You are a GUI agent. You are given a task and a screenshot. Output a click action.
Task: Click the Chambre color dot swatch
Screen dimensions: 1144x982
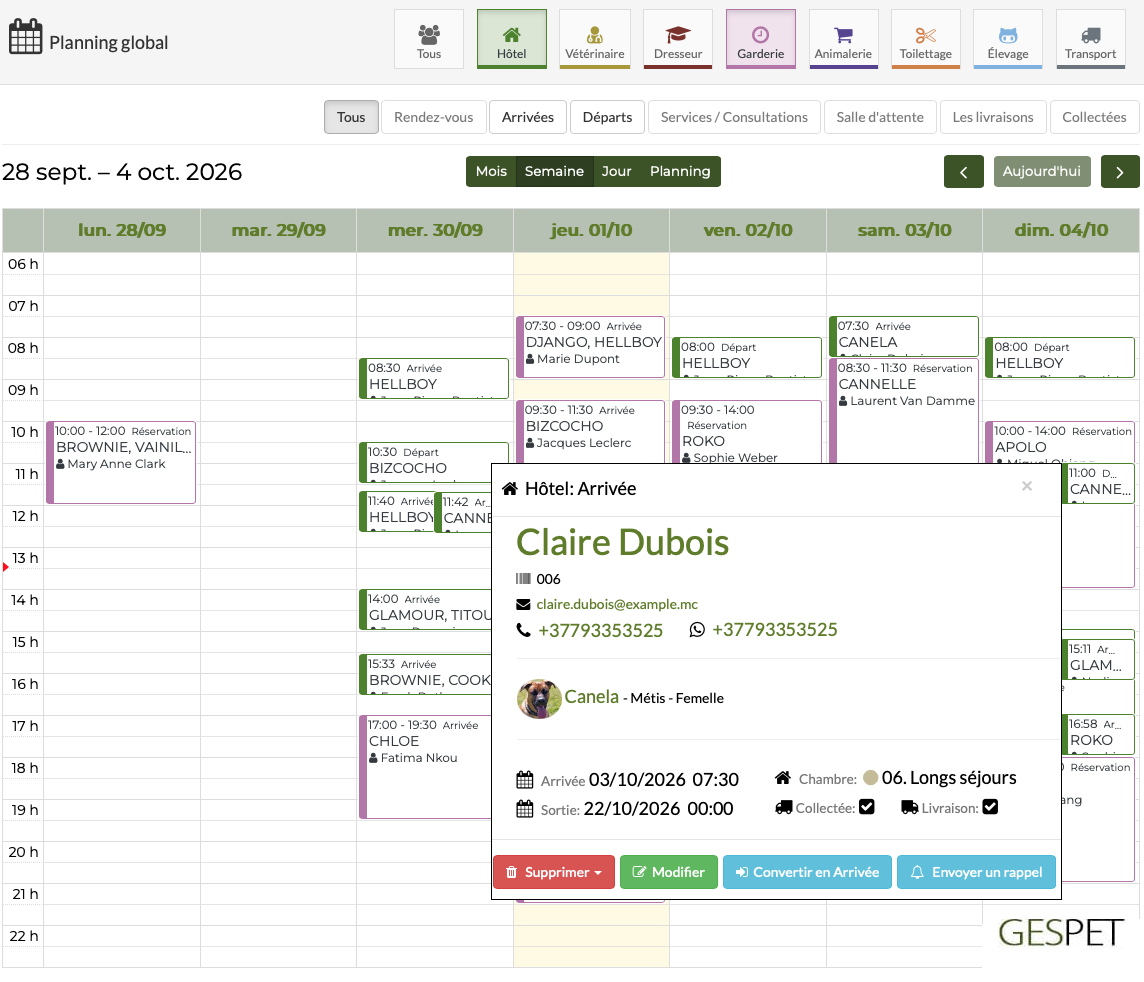tap(870, 778)
